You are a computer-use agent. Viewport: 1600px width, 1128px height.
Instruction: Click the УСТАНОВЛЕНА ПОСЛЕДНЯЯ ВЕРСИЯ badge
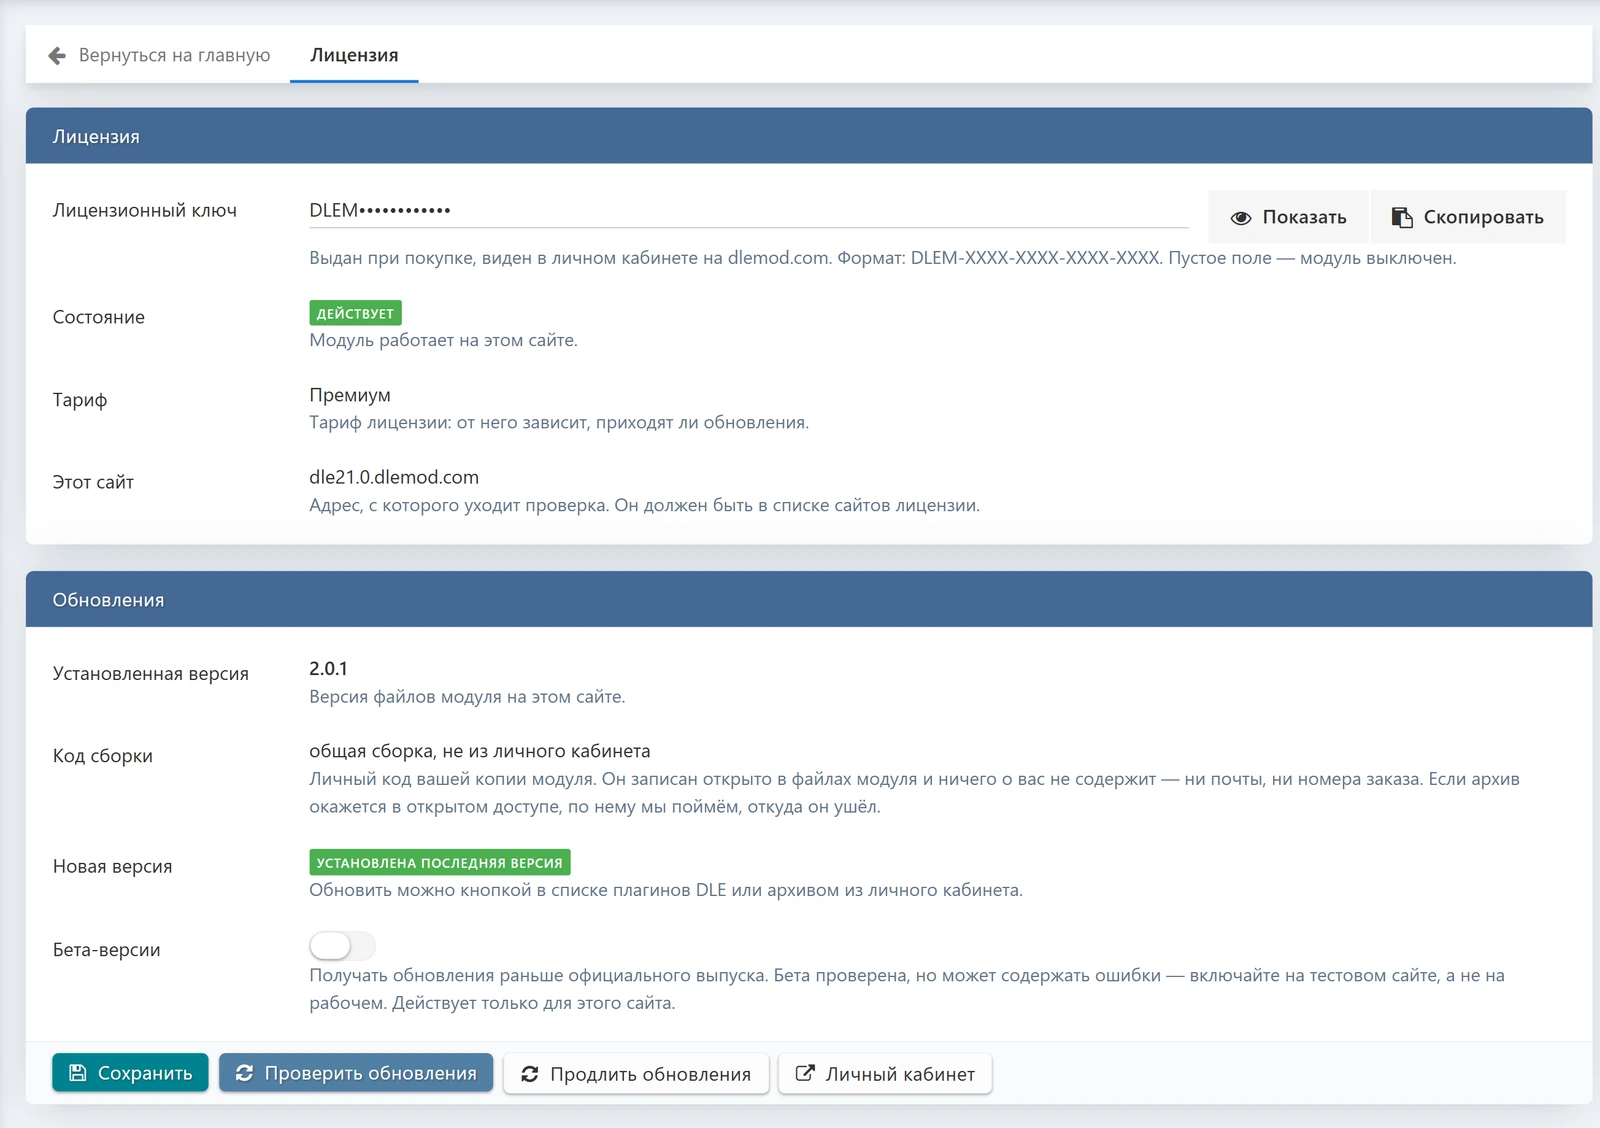click(x=440, y=862)
